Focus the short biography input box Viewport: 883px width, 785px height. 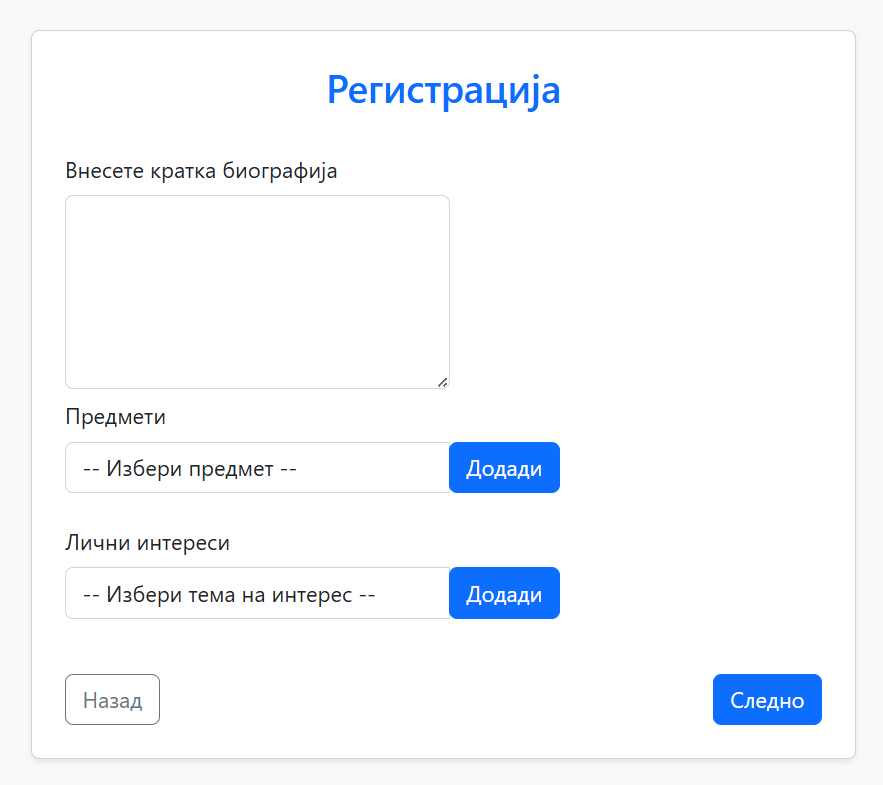[257, 291]
